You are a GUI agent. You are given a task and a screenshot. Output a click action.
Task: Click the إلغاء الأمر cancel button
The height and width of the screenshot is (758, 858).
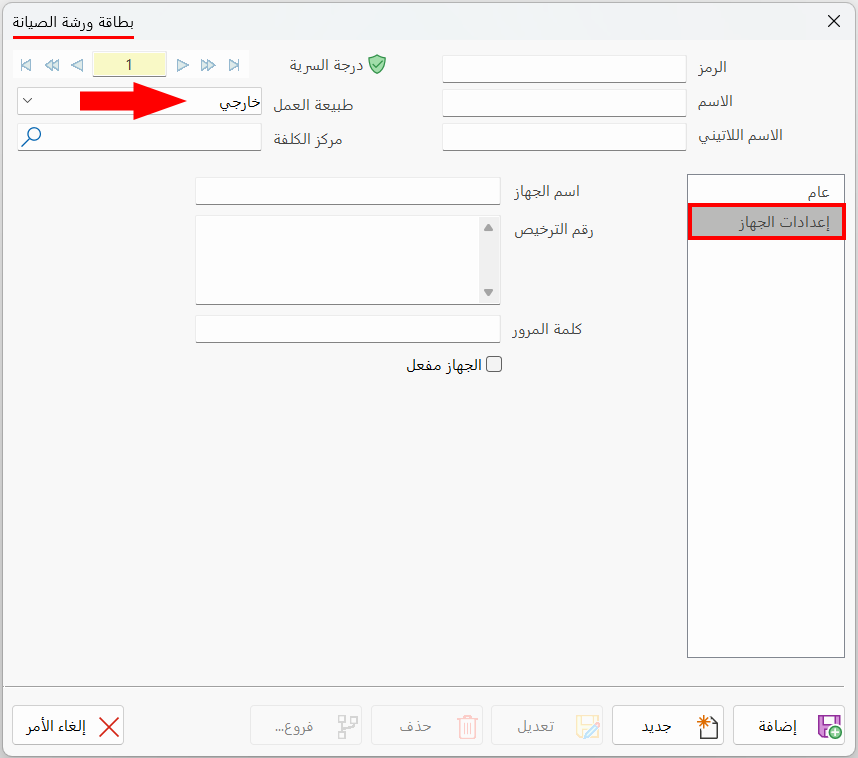point(68,725)
